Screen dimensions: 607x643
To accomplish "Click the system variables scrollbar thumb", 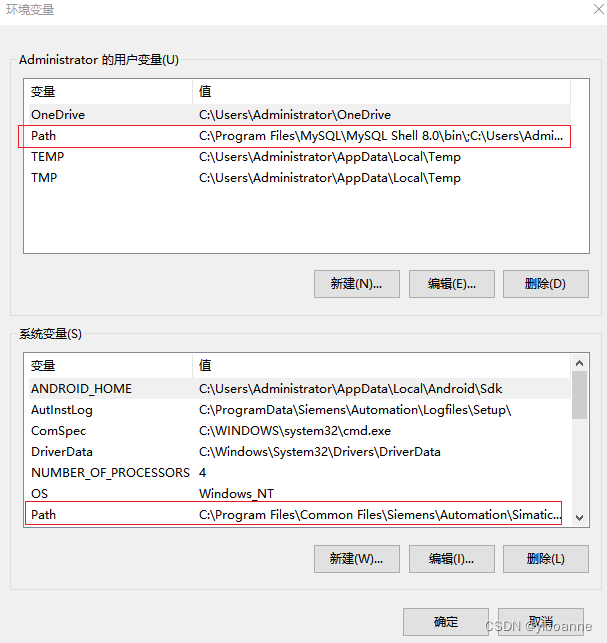I will coord(580,395).
